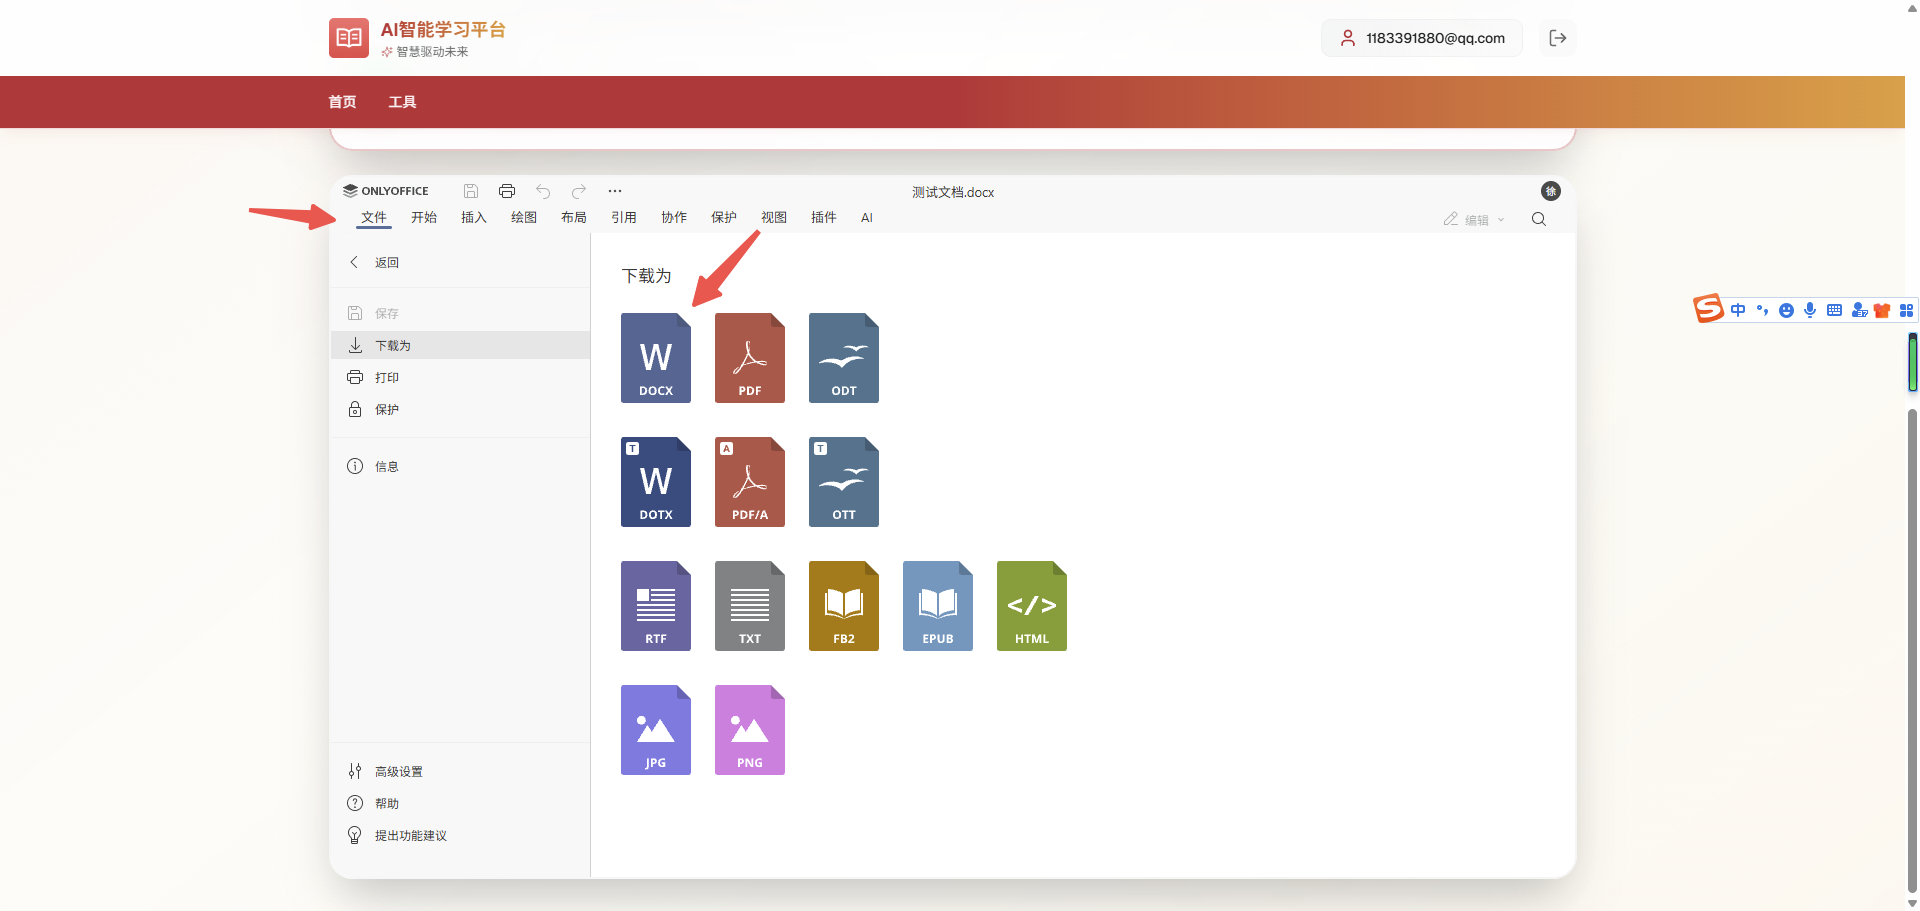Click the print icon in the editor header
Screen dimensions: 1920x911
[507, 191]
